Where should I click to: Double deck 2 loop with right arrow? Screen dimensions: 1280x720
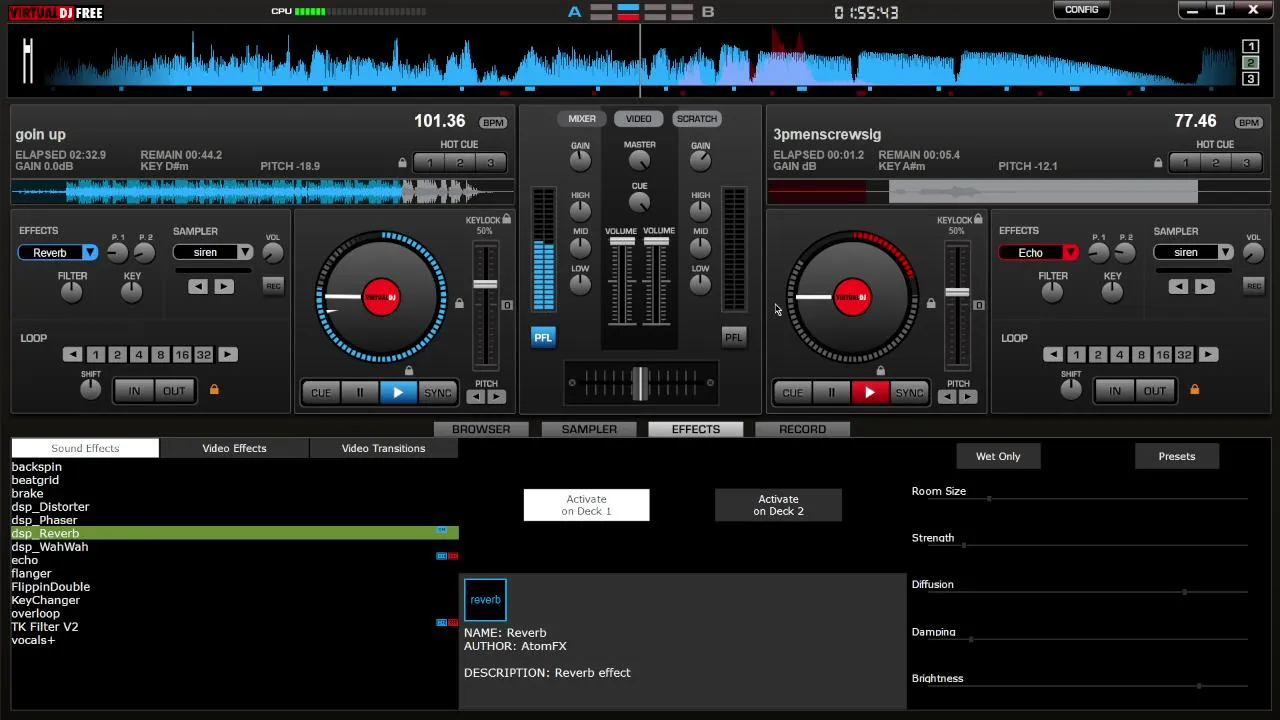pyautogui.click(x=1208, y=355)
